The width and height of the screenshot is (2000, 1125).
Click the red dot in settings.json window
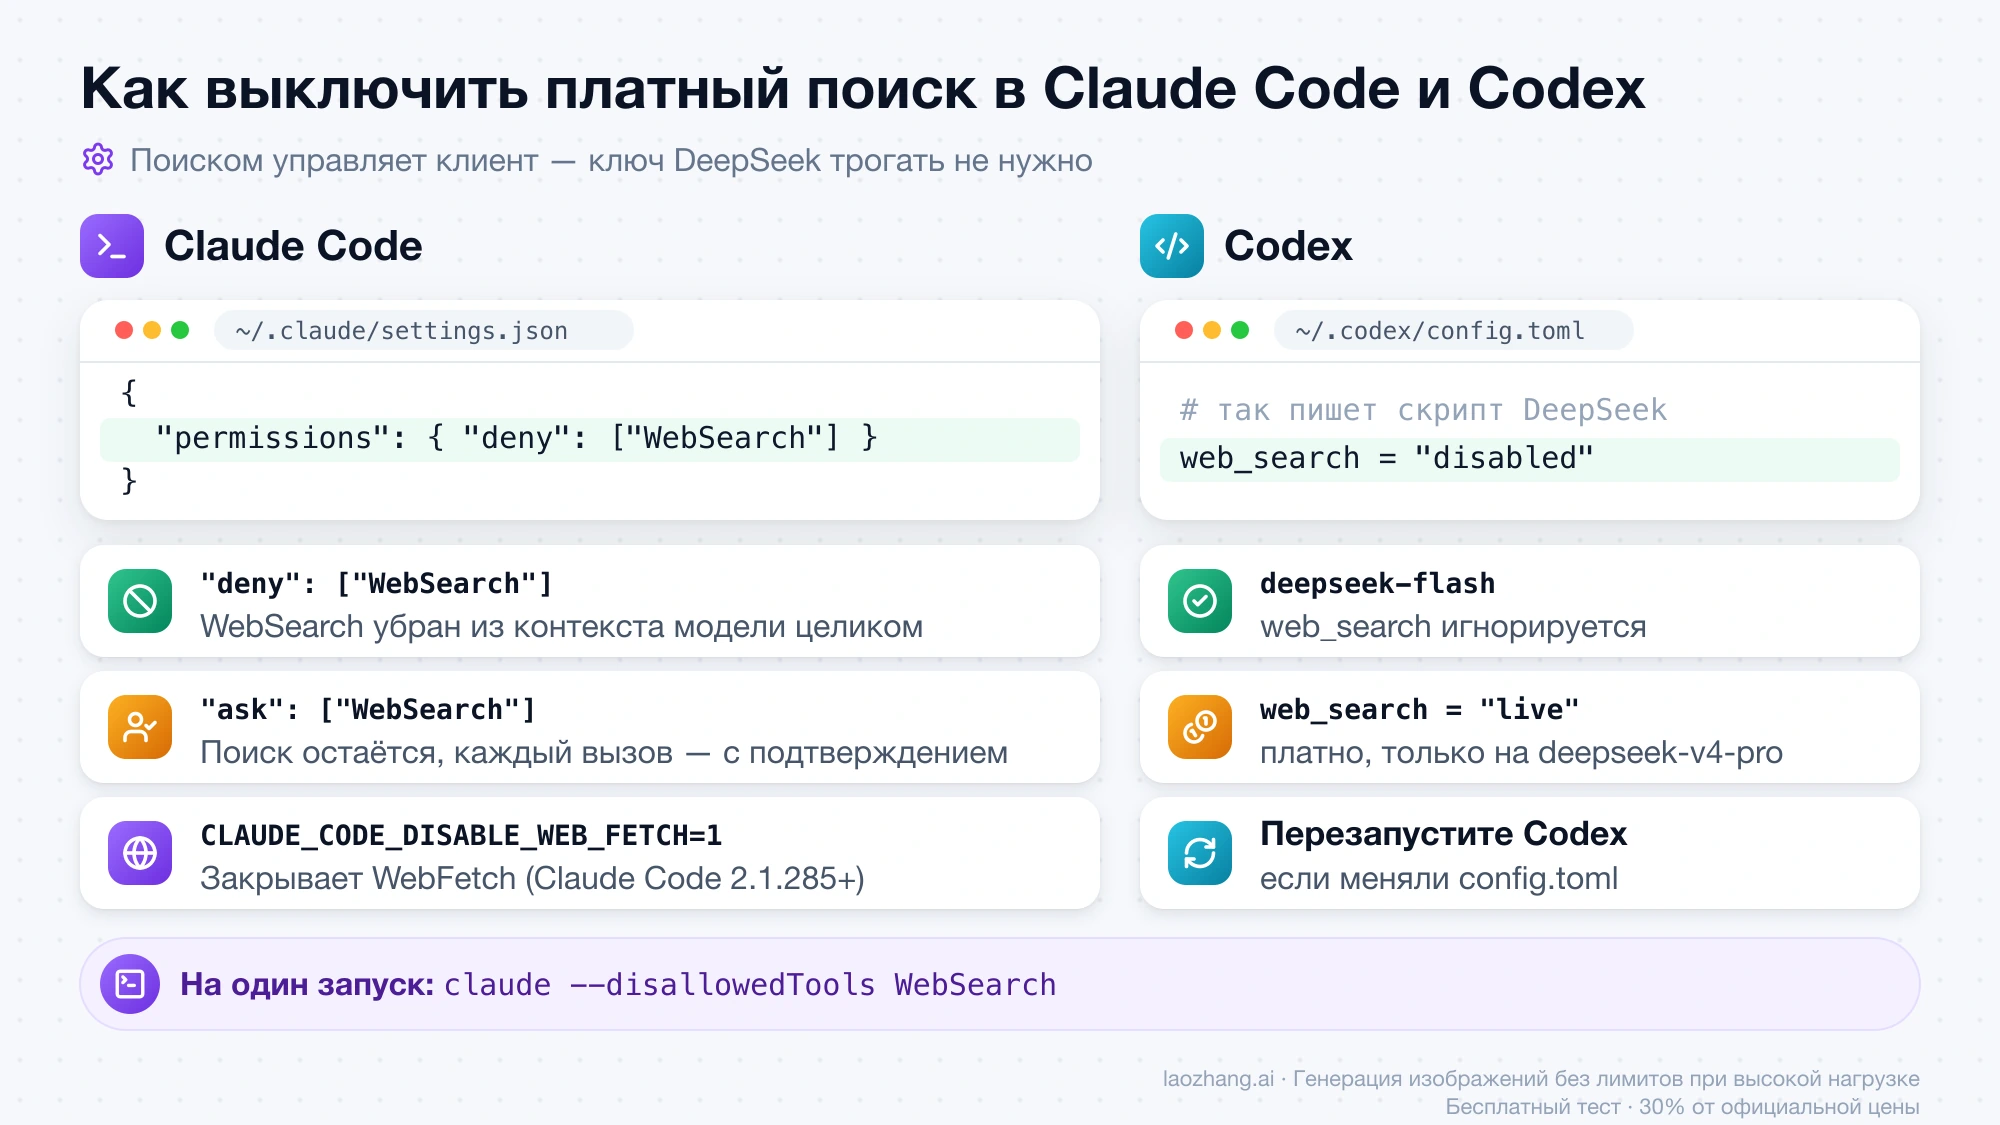tap(124, 330)
